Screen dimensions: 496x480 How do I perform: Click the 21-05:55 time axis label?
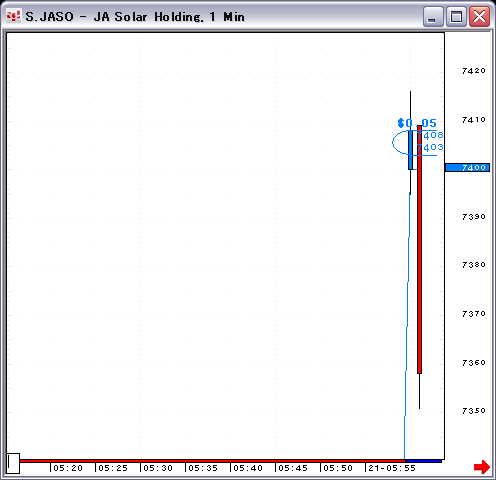pyautogui.click(x=392, y=468)
